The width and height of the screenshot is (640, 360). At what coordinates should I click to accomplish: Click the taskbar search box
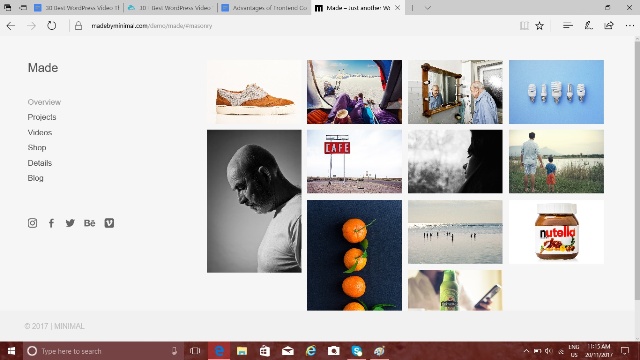point(103,351)
